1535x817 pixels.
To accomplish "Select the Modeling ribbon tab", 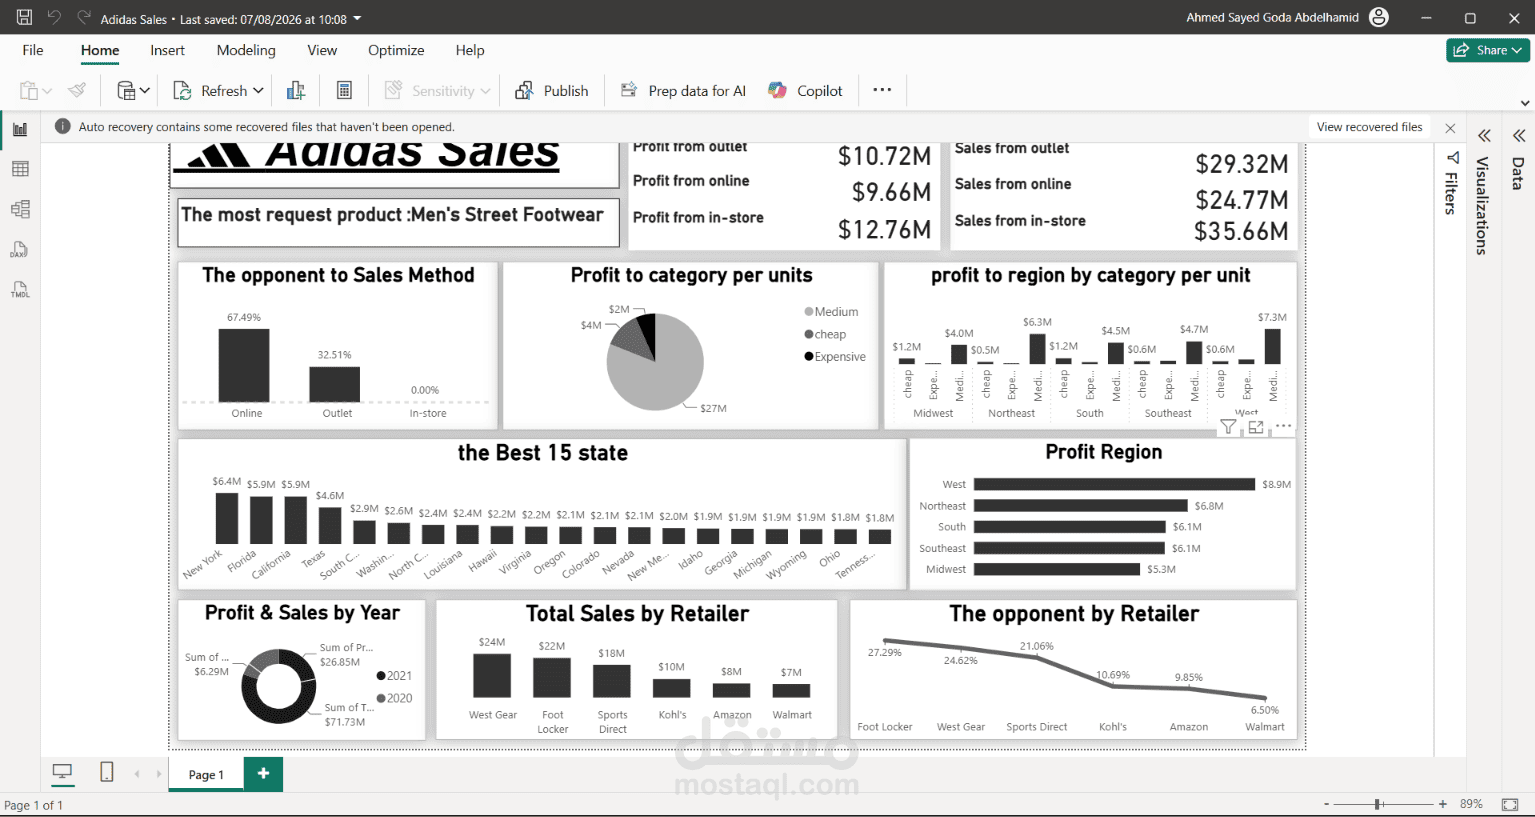I will click(246, 50).
